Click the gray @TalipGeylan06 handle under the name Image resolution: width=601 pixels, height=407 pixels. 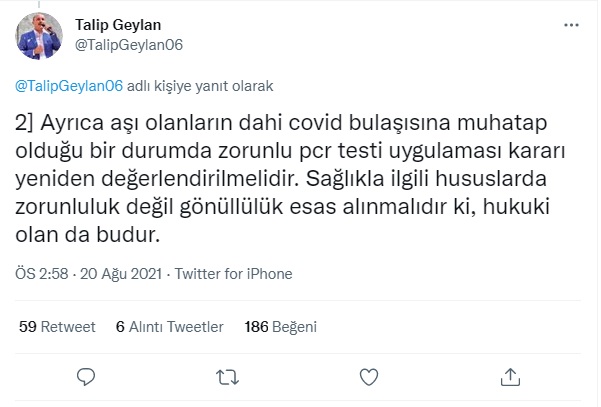(x=129, y=45)
